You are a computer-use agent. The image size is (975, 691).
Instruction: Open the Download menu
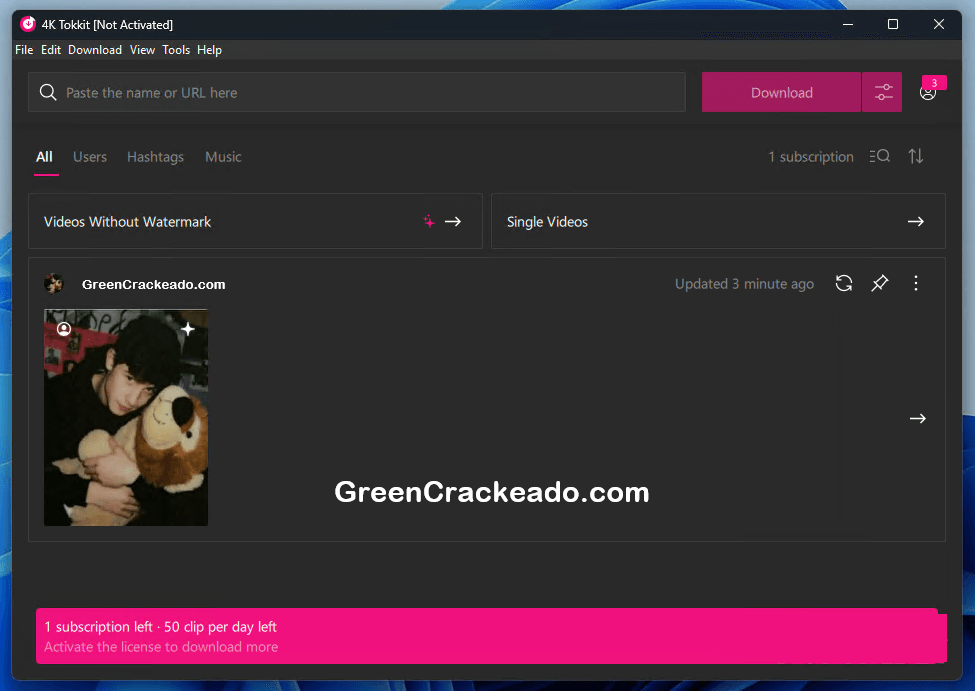[x=94, y=49]
